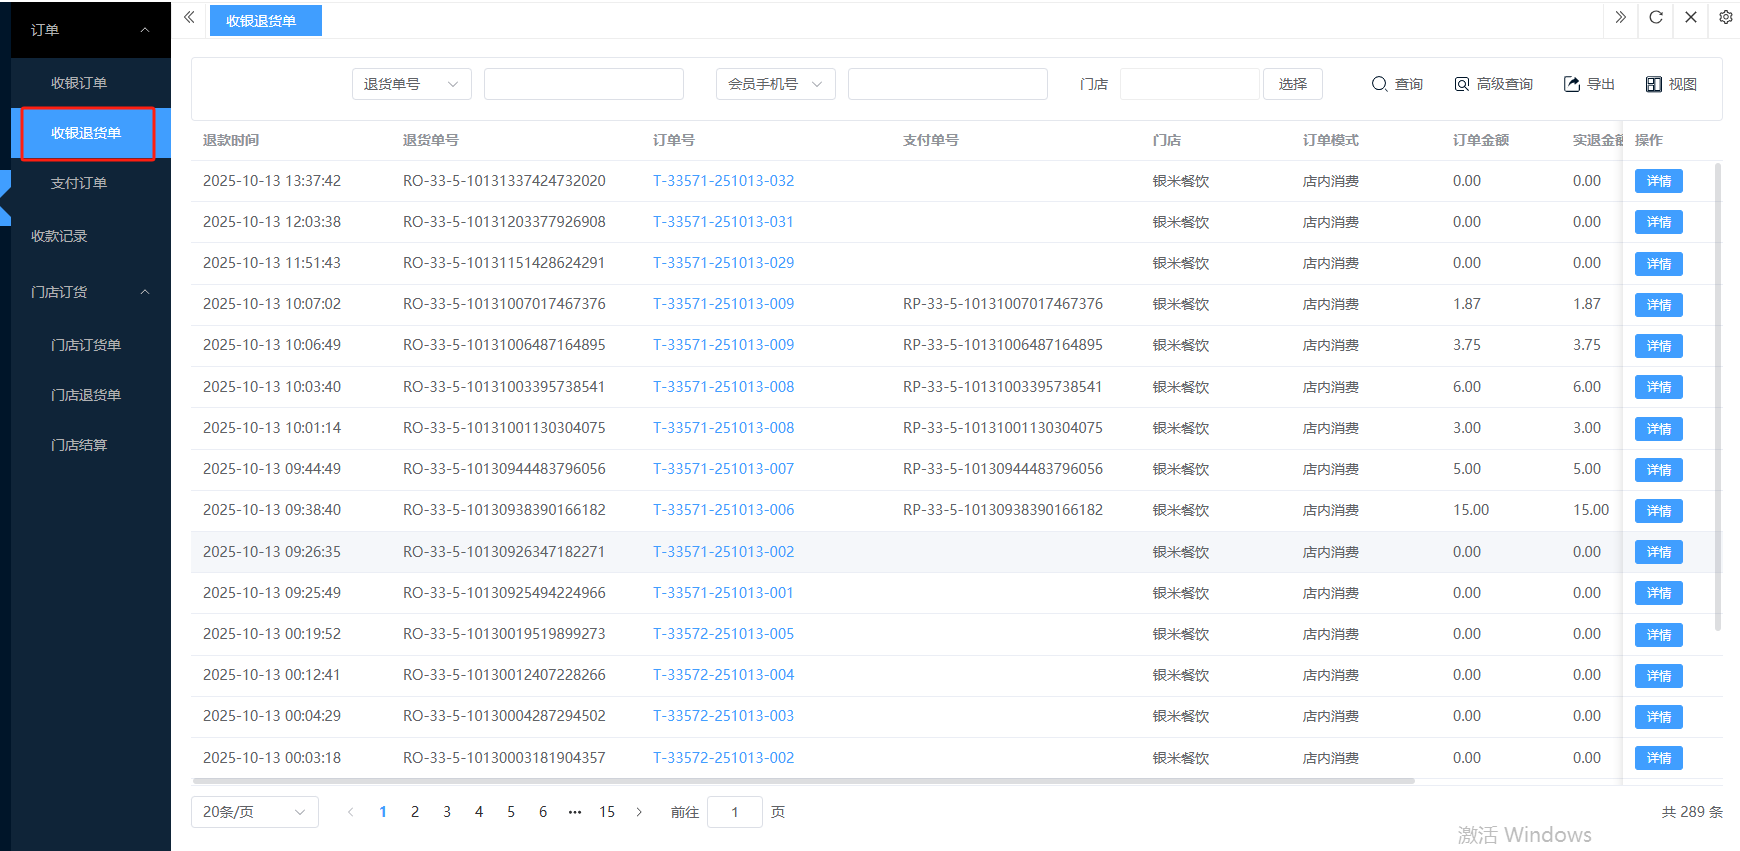This screenshot has height=851, width=1740.
Task: Click the refresh icon in tab bar
Action: coord(1656,18)
